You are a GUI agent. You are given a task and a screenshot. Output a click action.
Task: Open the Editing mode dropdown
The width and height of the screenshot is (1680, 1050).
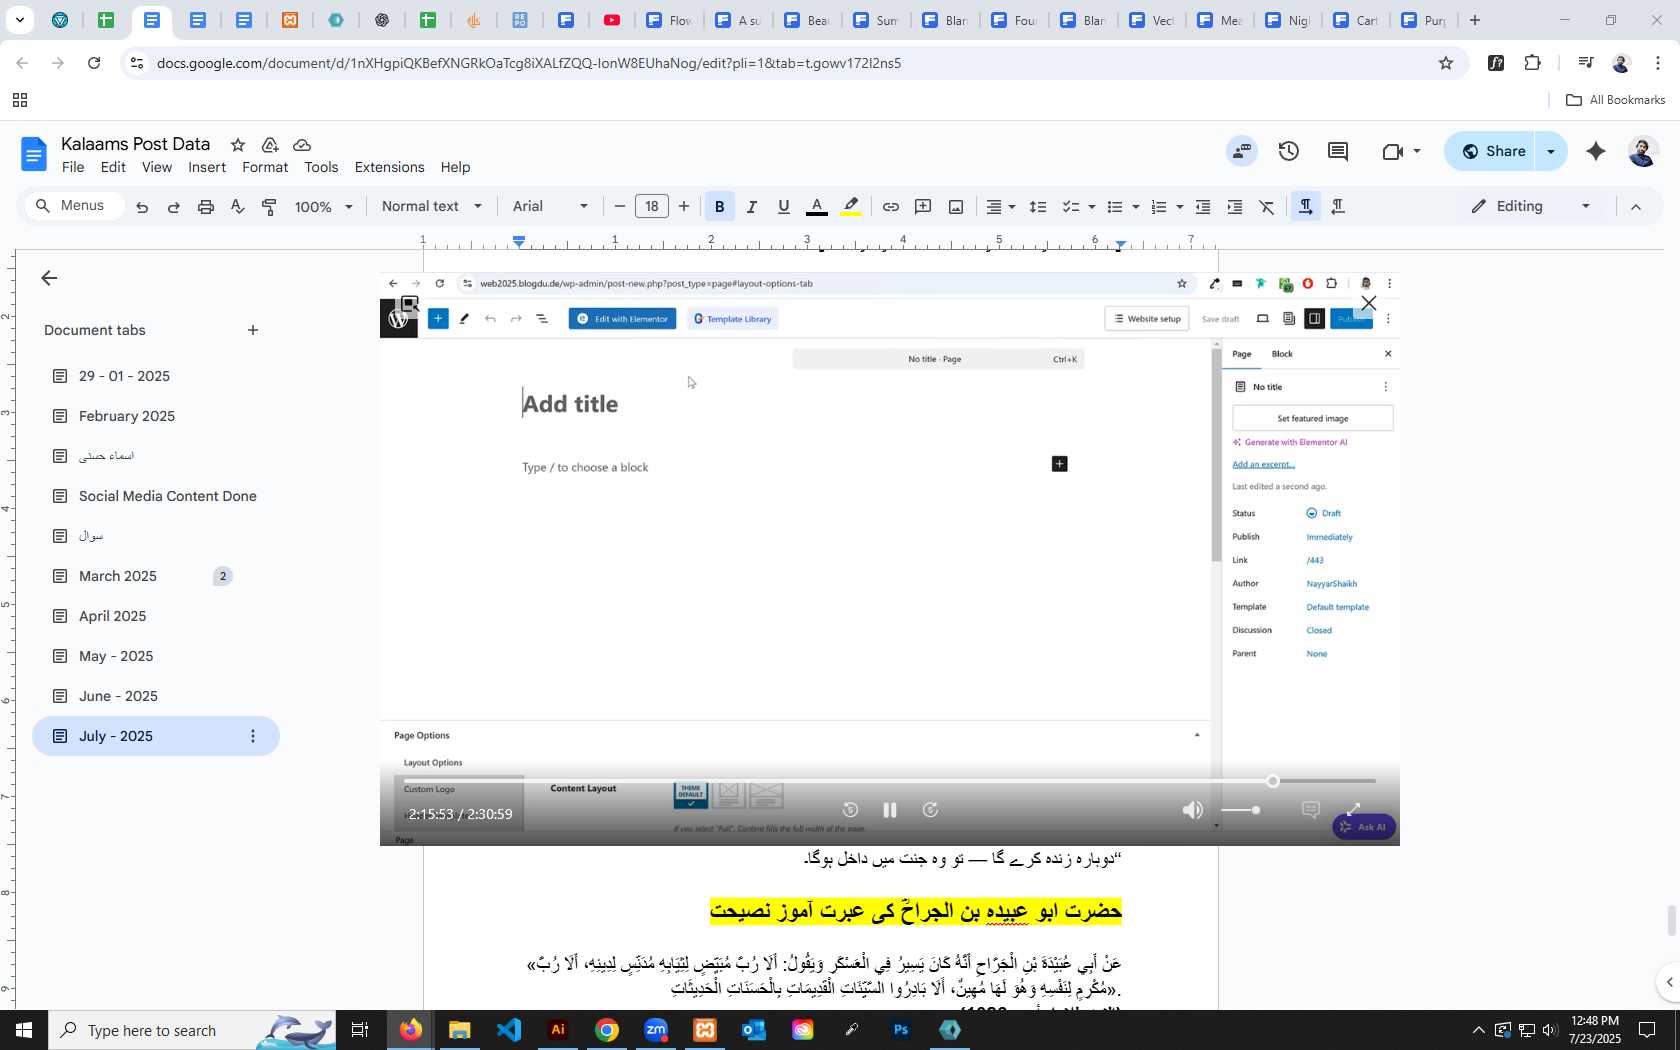pyautogui.click(x=1531, y=207)
